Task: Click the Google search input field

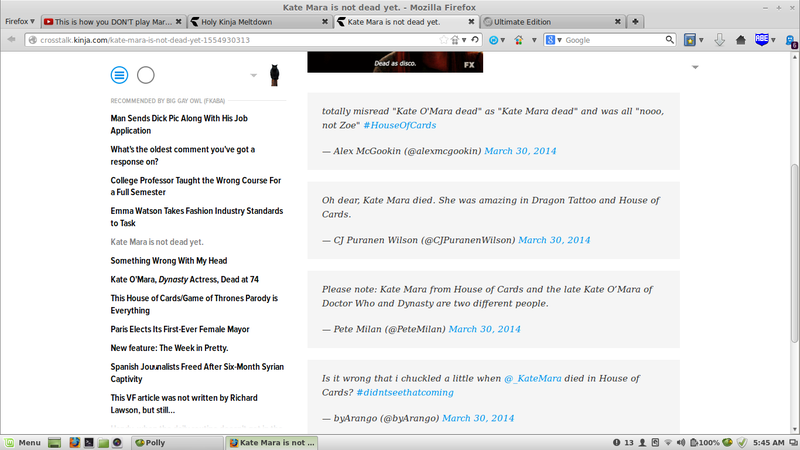Action: pos(613,40)
